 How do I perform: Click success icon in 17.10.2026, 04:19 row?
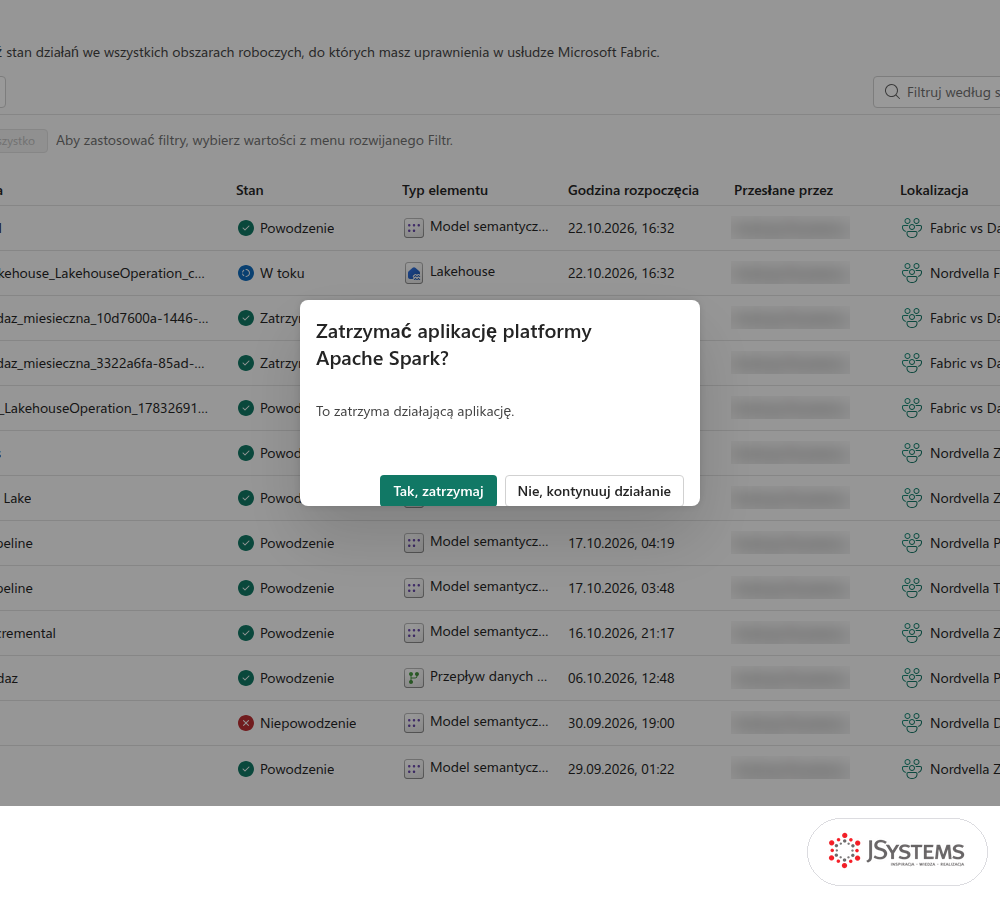(x=246, y=543)
